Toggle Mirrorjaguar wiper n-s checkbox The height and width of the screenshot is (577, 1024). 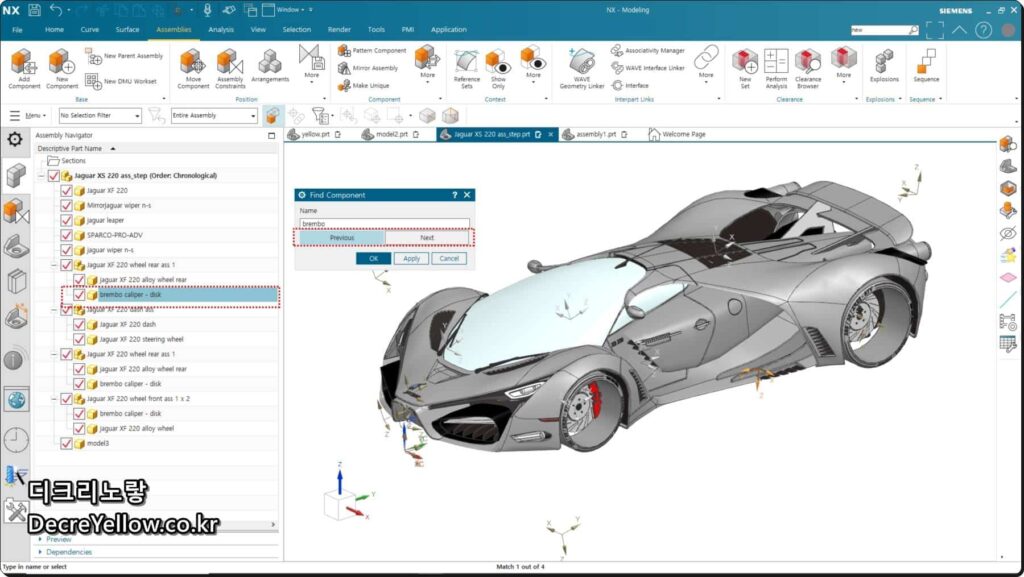click(66, 206)
